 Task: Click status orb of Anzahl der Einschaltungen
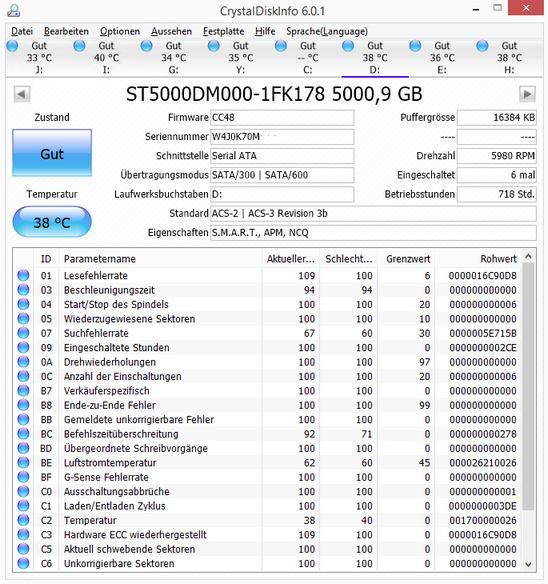point(23,376)
